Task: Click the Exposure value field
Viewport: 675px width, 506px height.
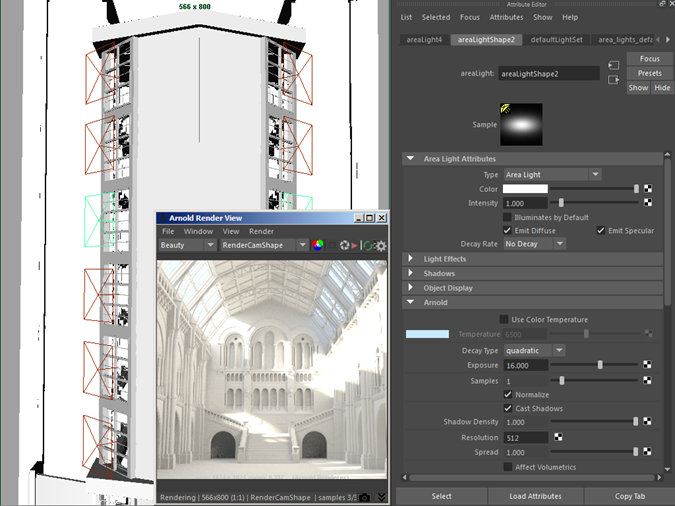Action: [526, 365]
